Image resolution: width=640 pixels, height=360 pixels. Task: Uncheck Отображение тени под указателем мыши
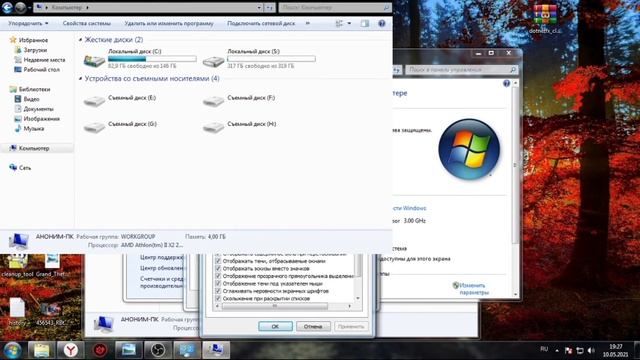[218, 283]
